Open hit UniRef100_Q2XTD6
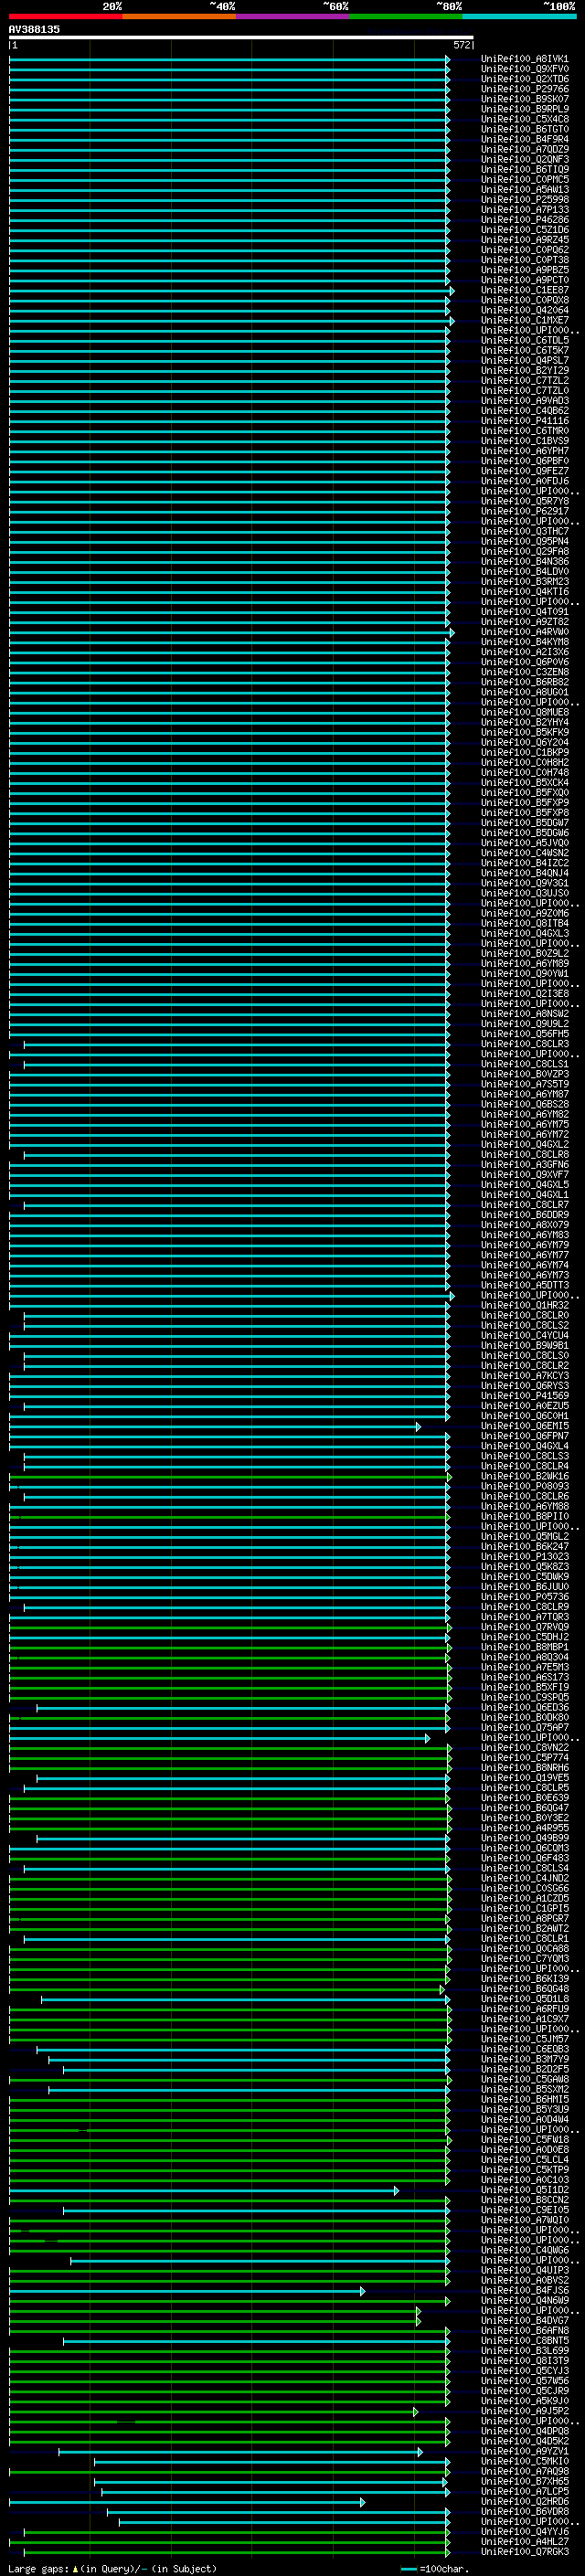Screen dimensions: 585x2576 pos(525,79)
